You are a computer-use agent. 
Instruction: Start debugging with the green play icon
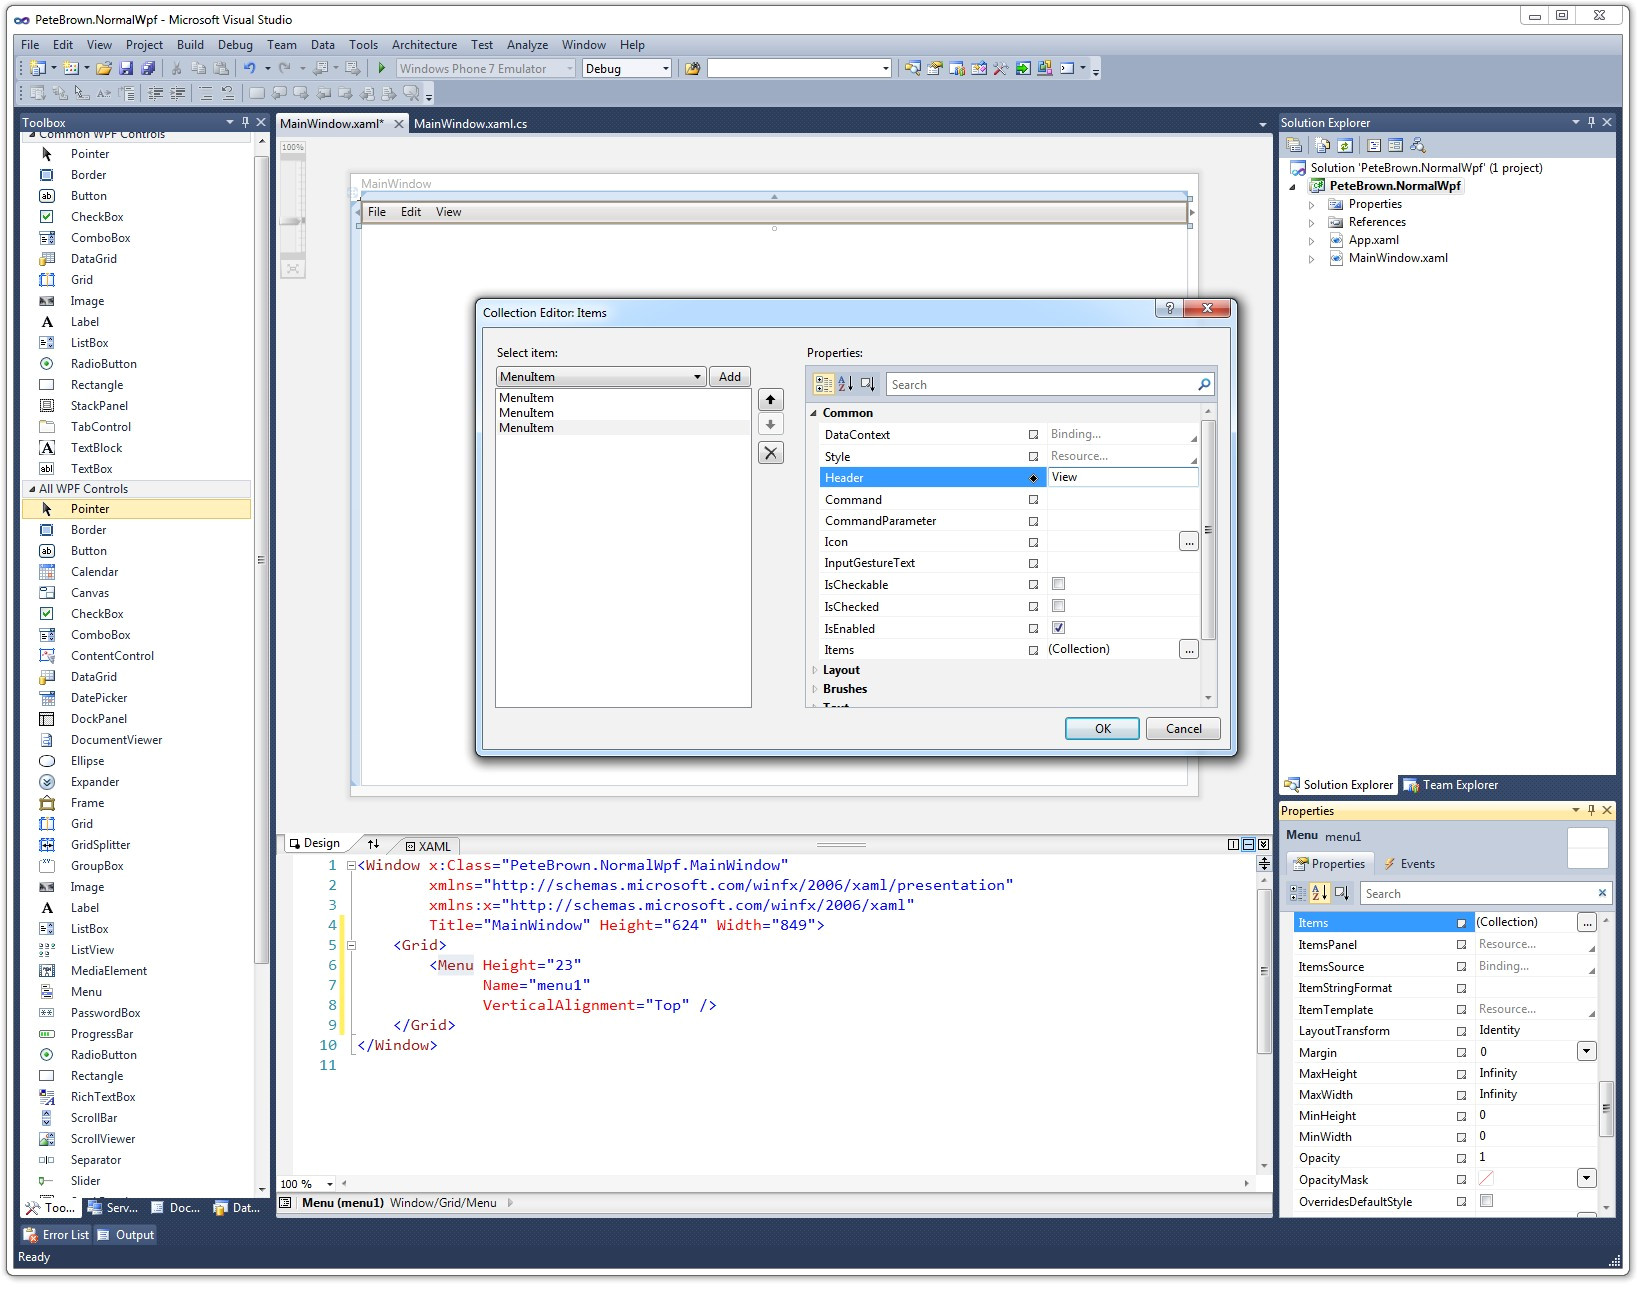point(381,68)
